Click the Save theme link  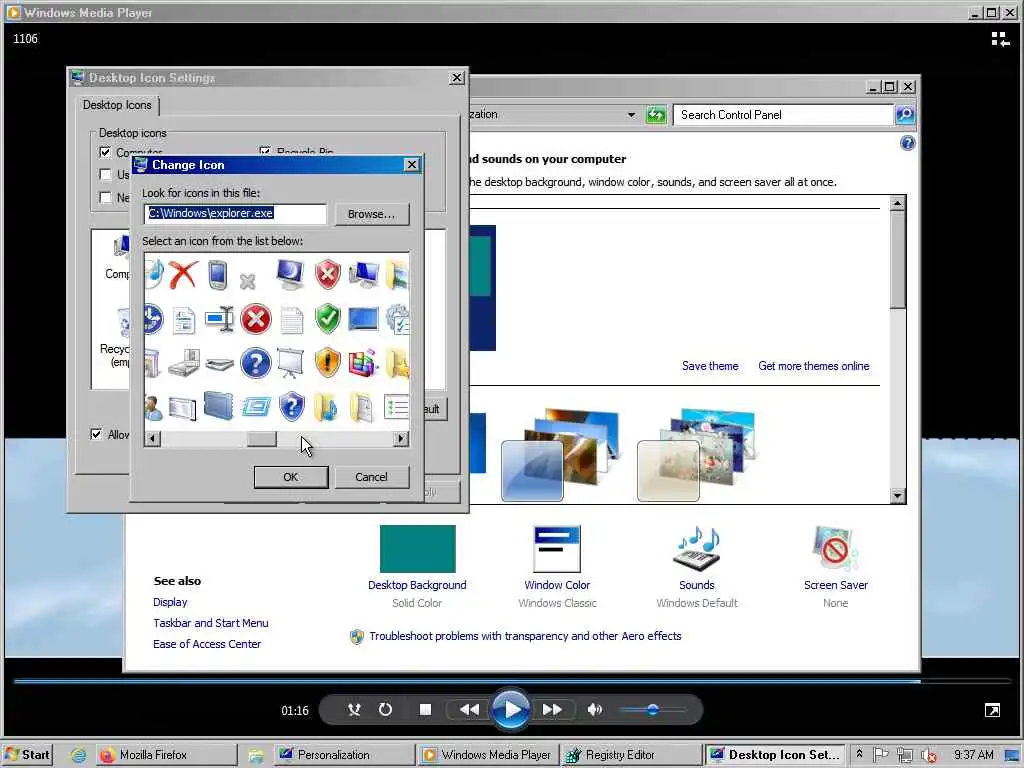tap(710, 366)
